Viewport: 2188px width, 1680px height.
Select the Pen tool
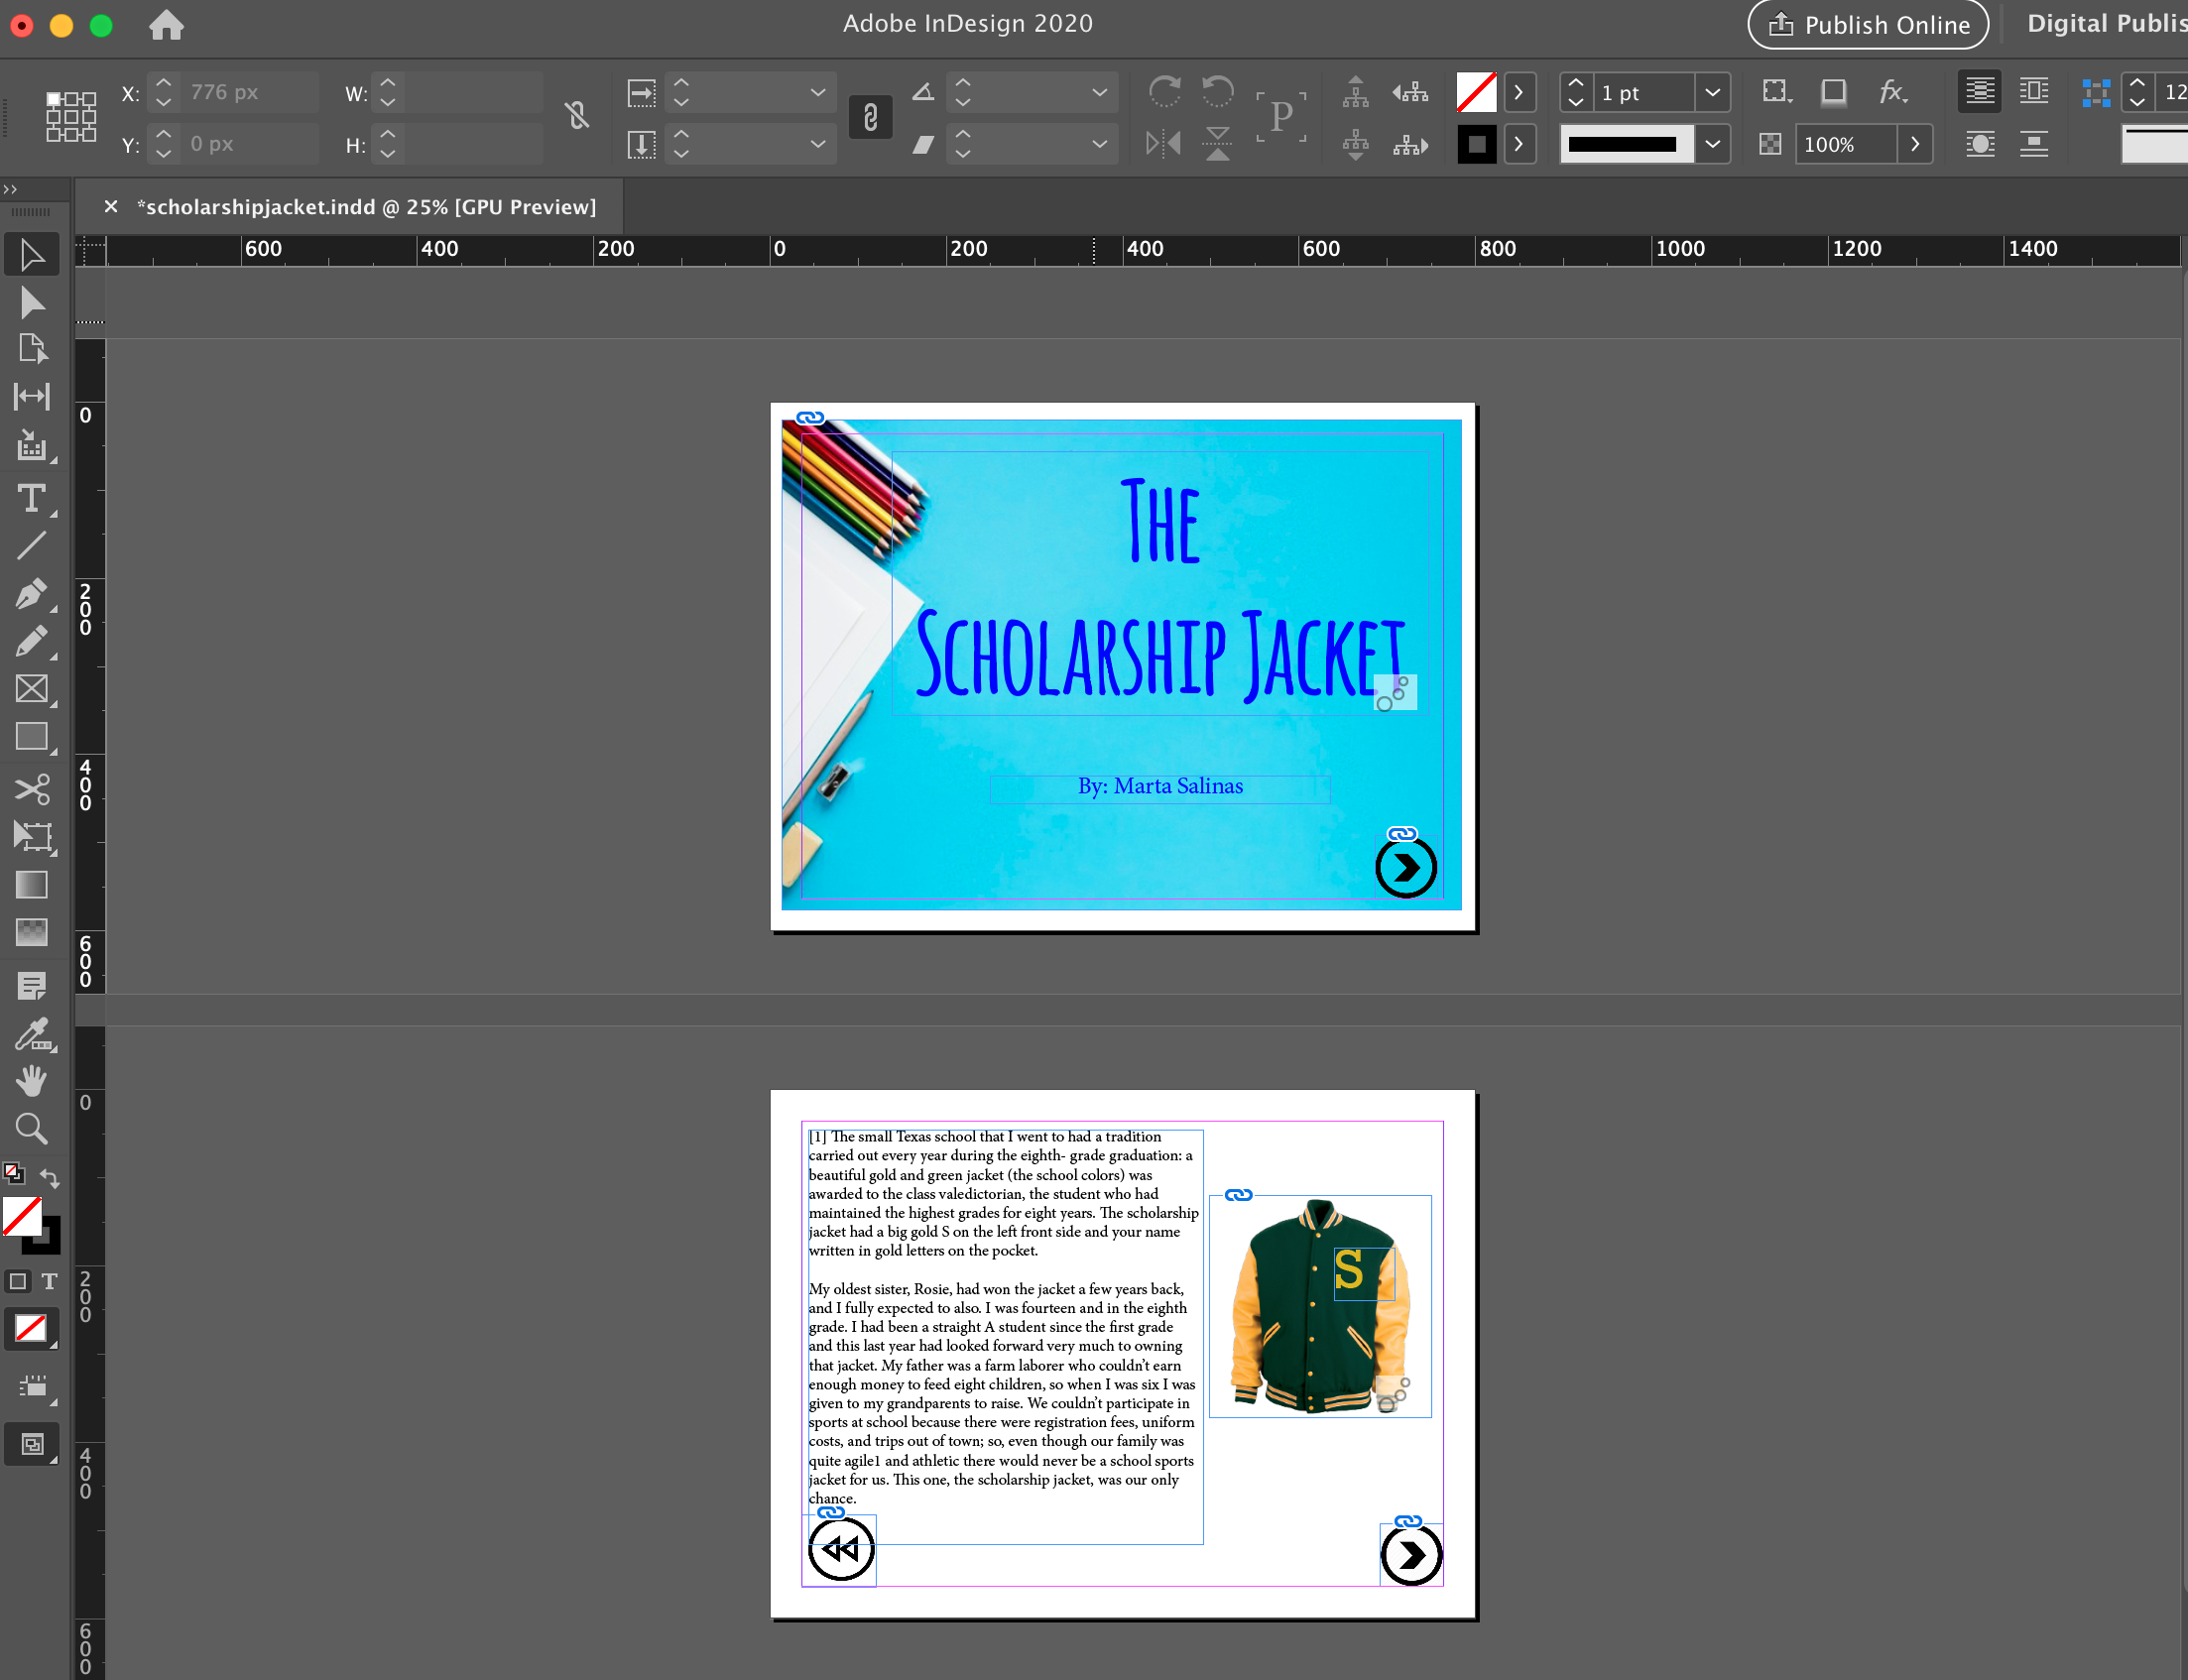(x=31, y=594)
